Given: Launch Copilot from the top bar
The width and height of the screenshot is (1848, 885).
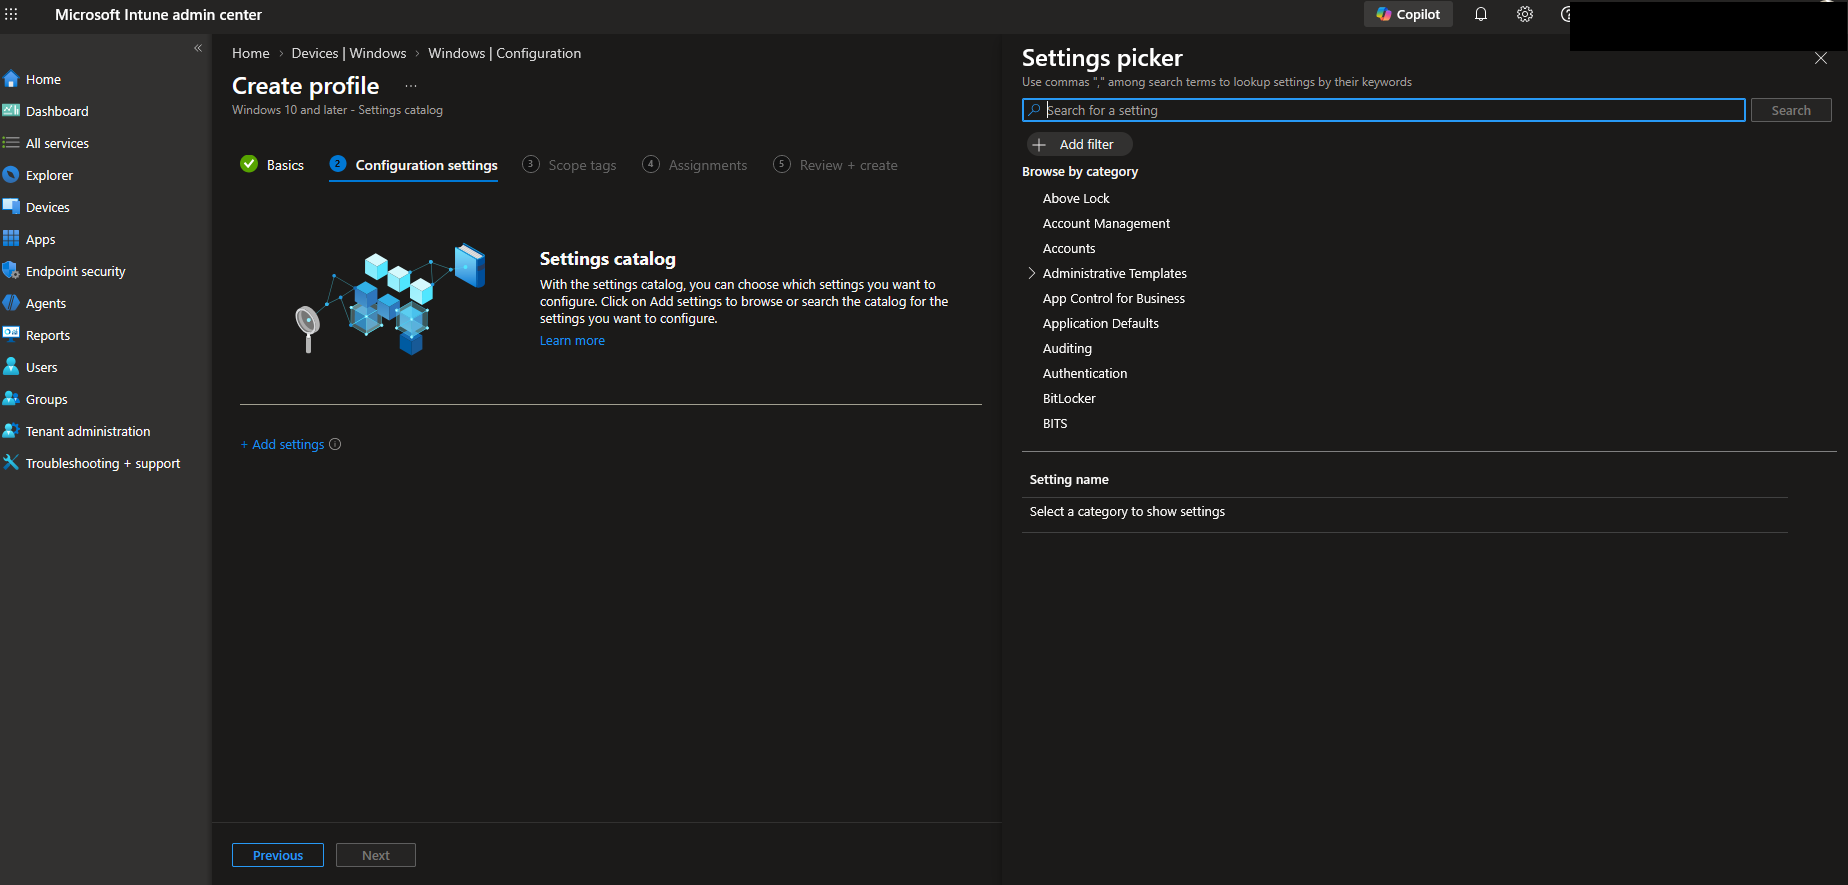Looking at the screenshot, I should tap(1408, 14).
